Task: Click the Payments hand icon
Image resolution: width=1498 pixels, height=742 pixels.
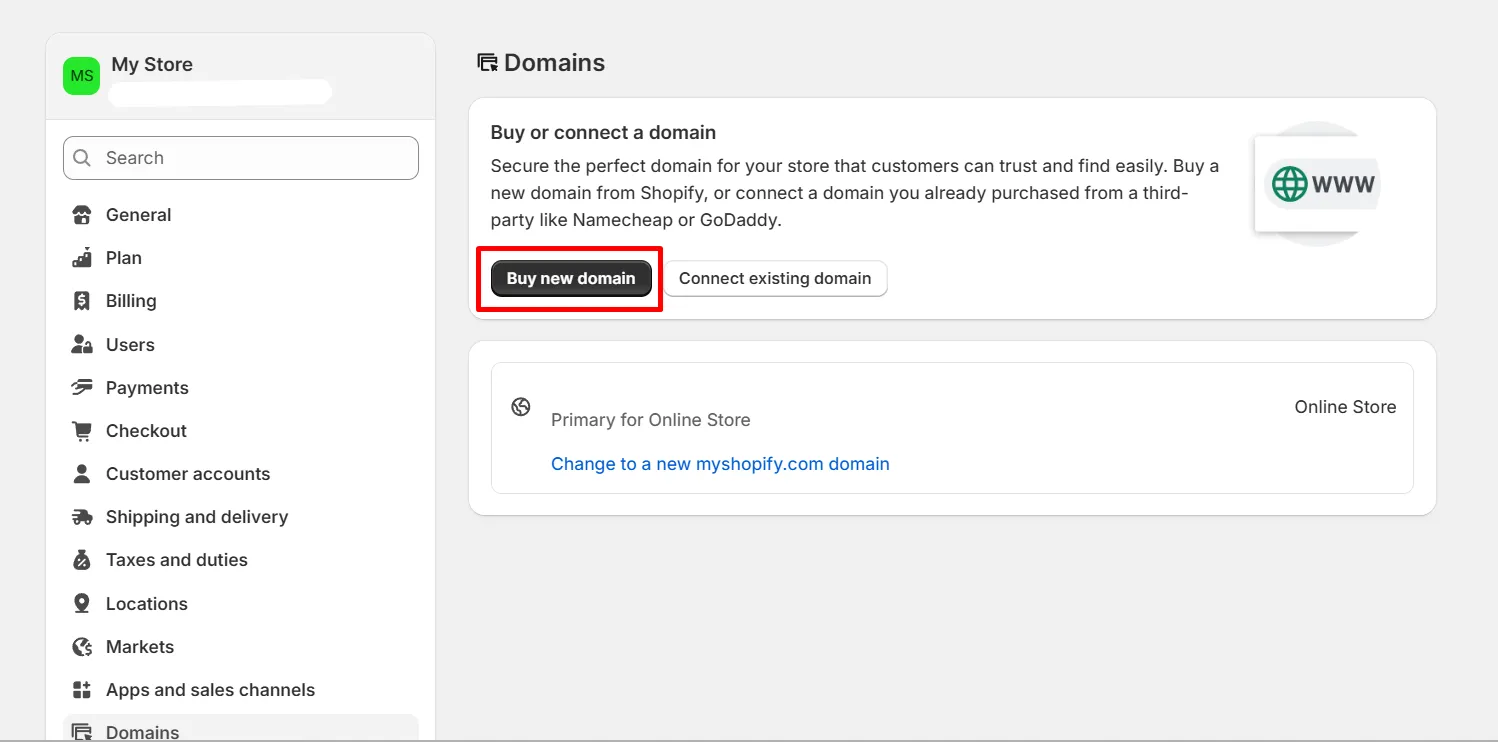Action: click(82, 387)
